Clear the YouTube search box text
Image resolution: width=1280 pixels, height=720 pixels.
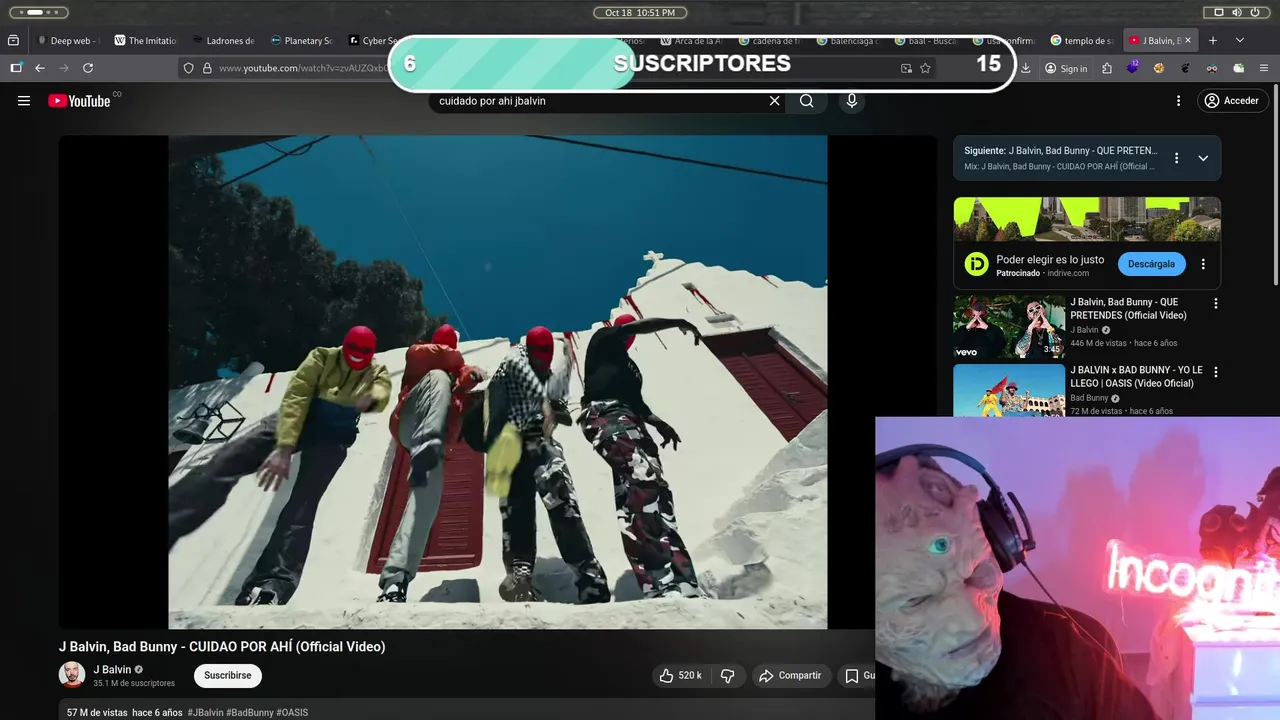tap(774, 101)
